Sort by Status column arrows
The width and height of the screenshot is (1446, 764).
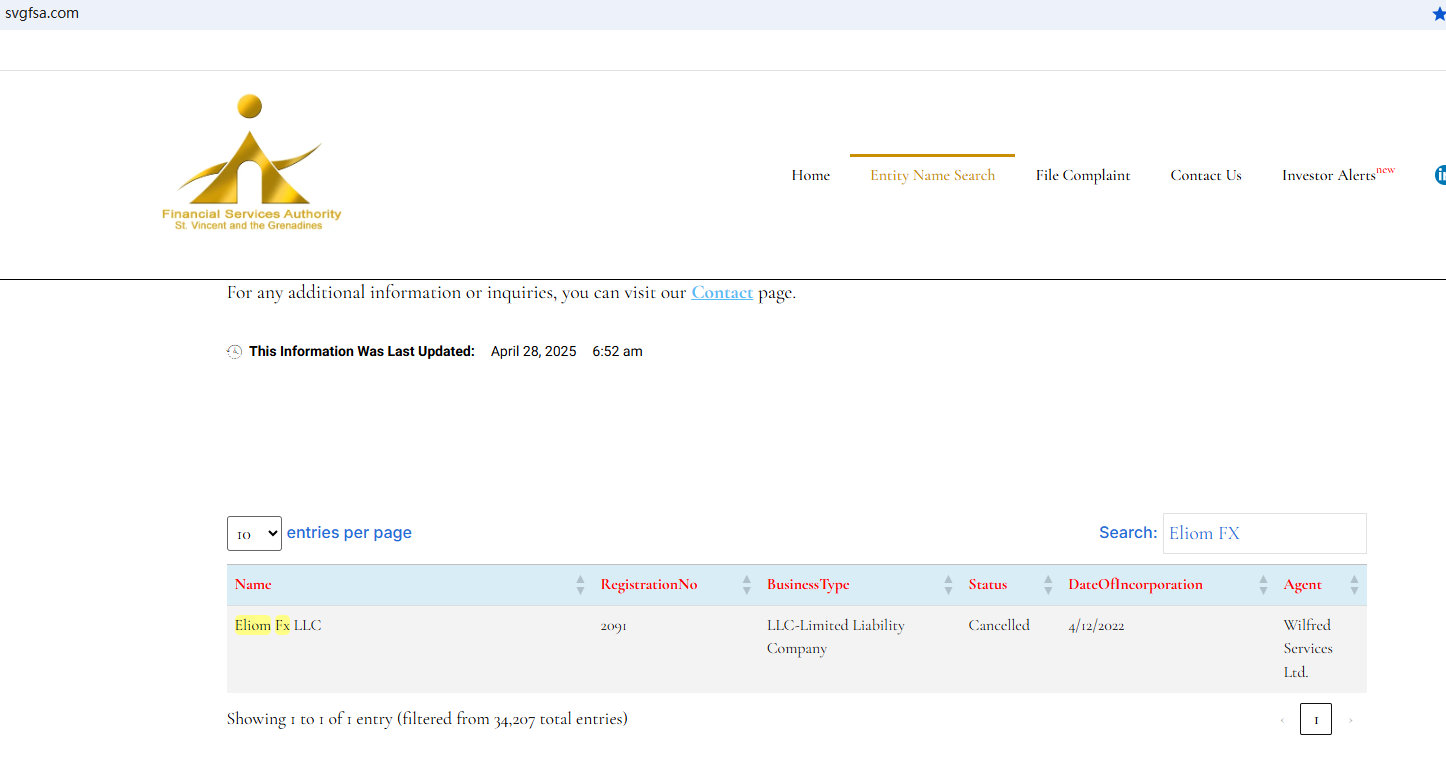(x=1048, y=585)
